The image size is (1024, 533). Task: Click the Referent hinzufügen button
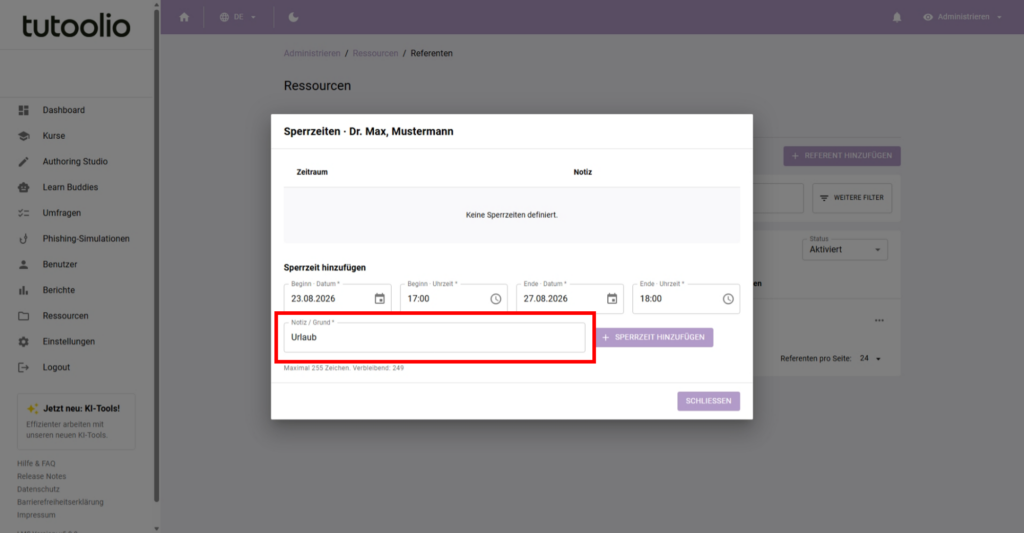(x=842, y=155)
